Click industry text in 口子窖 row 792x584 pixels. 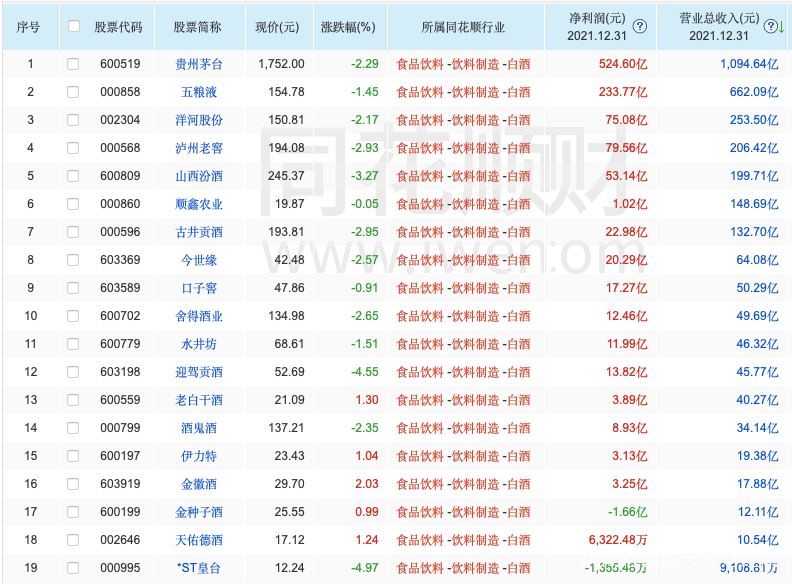463,288
